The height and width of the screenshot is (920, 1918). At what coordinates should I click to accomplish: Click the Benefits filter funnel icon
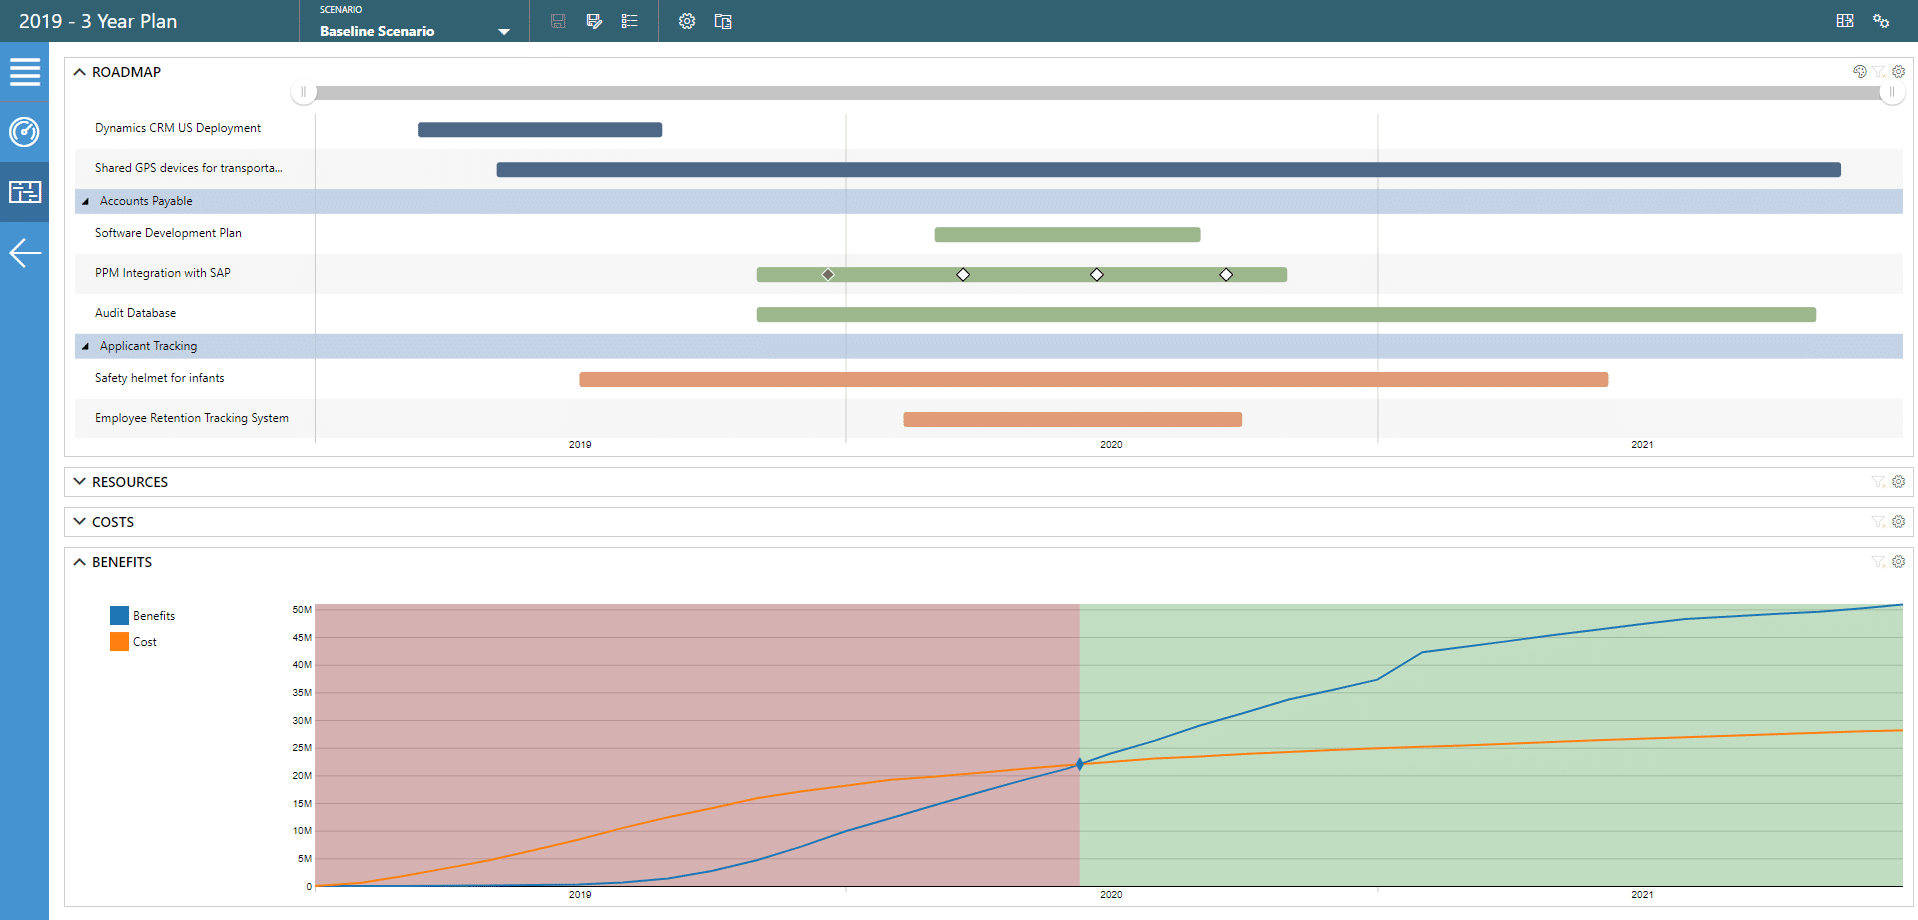coord(1879,562)
